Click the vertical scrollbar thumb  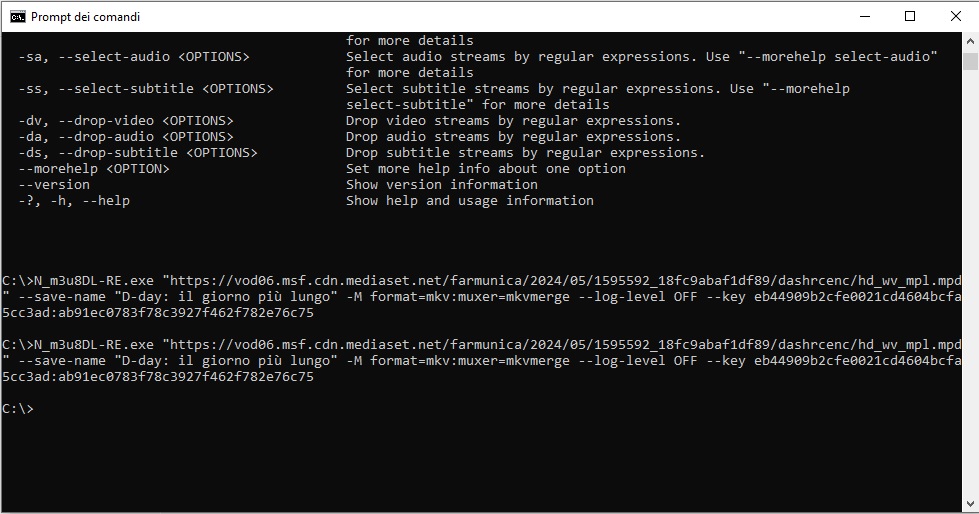[970, 62]
